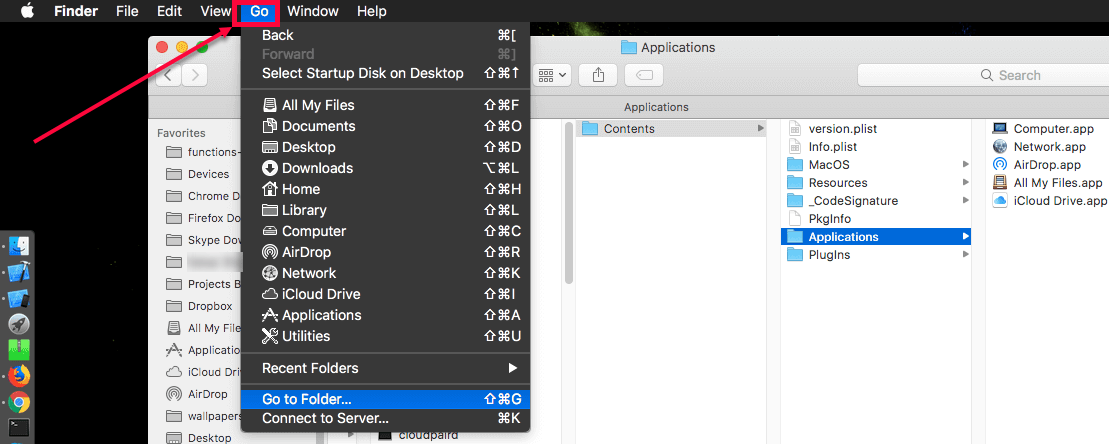Select the highlighted Applications folder row
Image resolution: width=1109 pixels, height=445 pixels.
click(x=876, y=236)
